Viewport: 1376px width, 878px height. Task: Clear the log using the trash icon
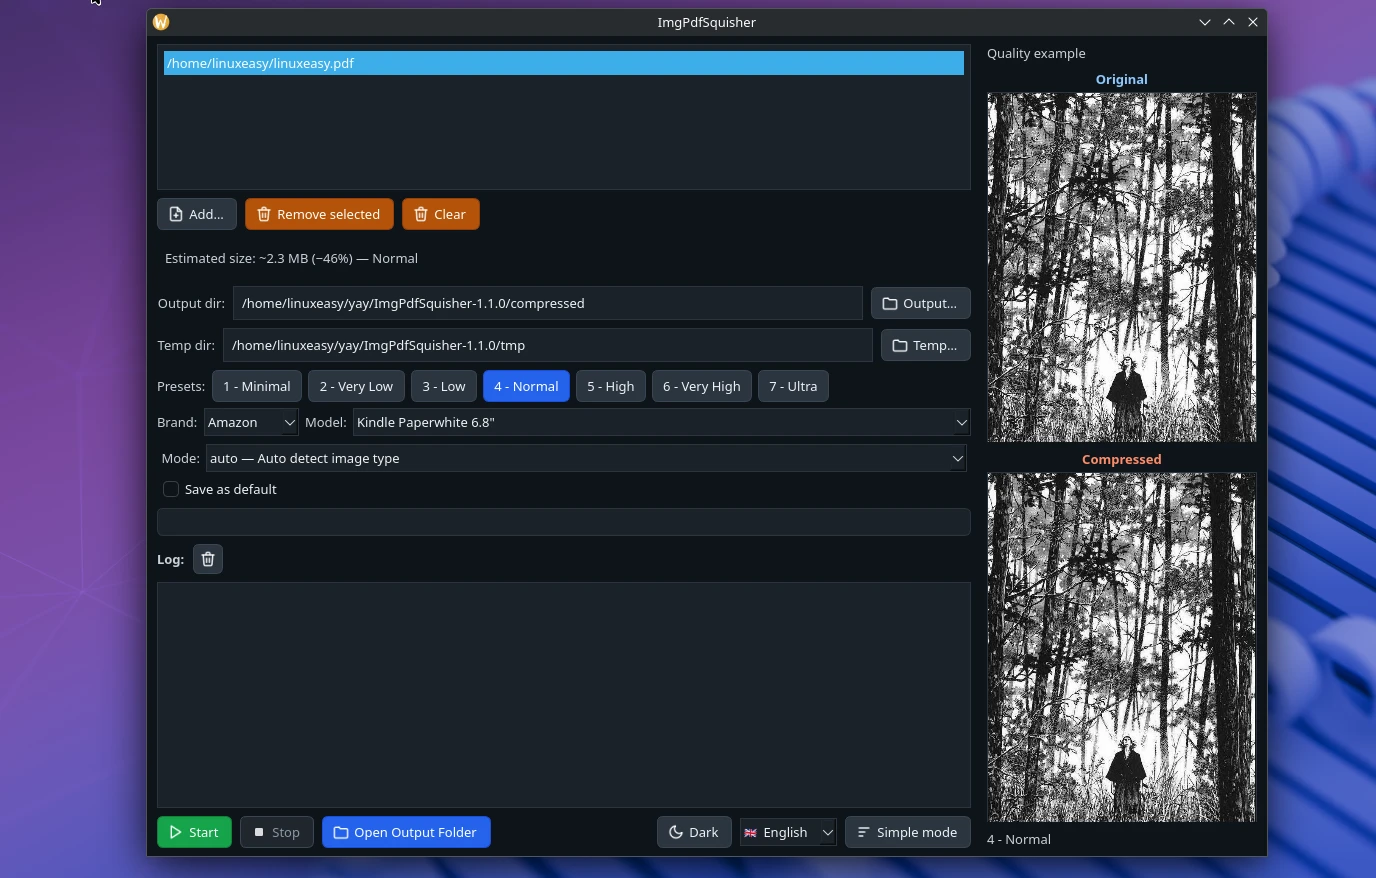[x=207, y=559]
